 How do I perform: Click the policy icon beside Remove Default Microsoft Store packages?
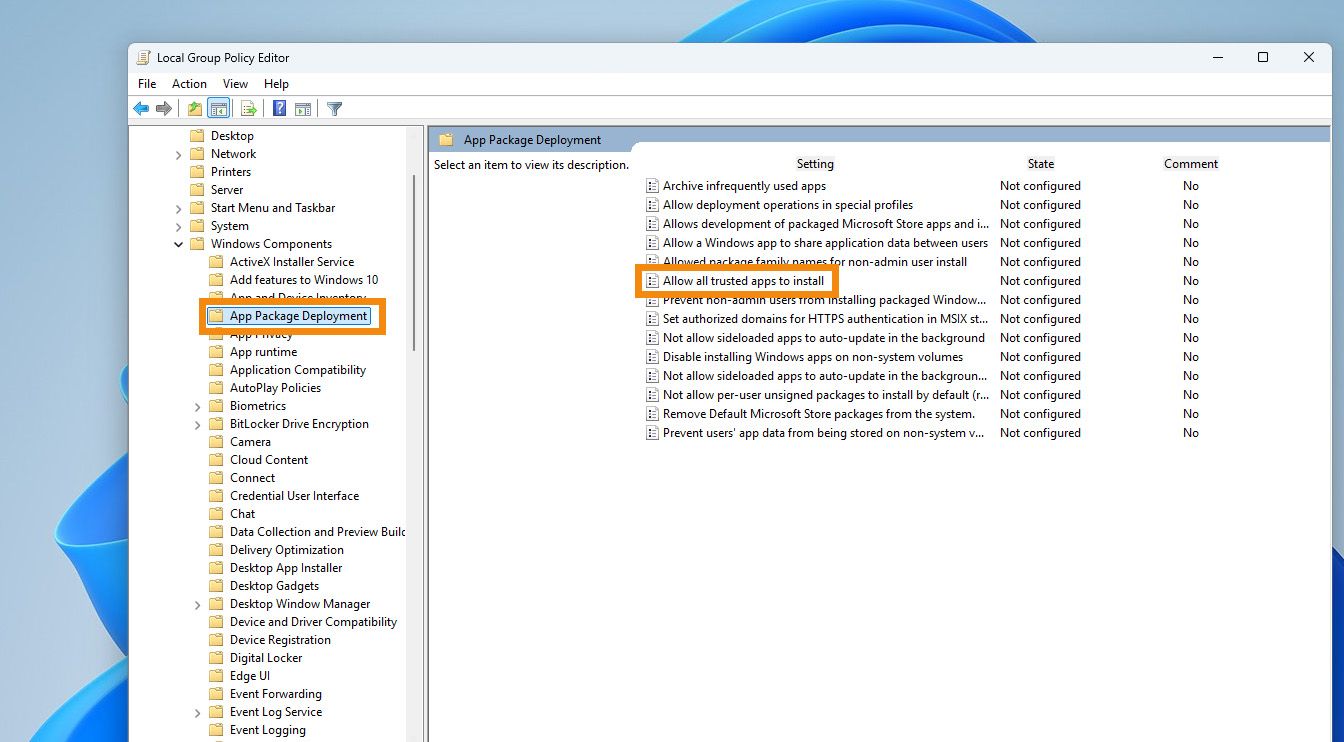click(652, 414)
